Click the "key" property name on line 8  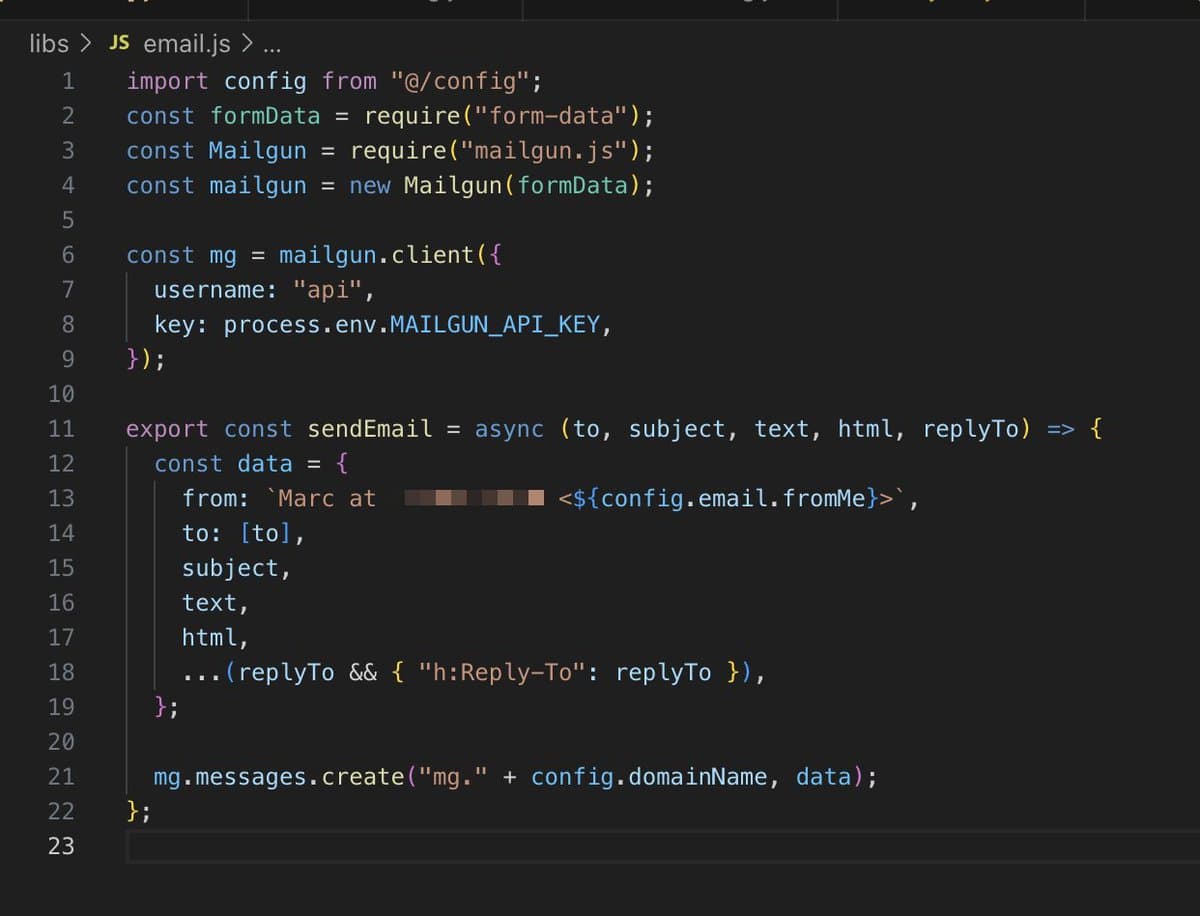(174, 325)
